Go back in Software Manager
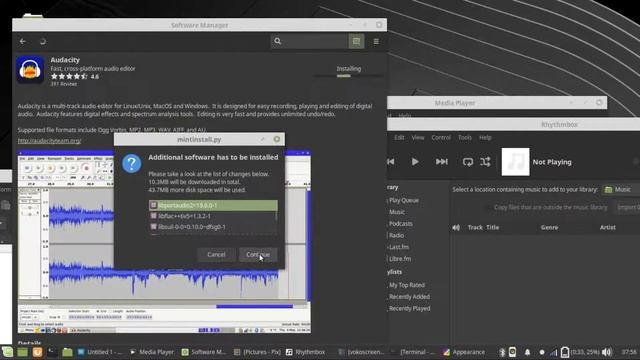Viewport: 640px width, 360px height. click(23, 41)
